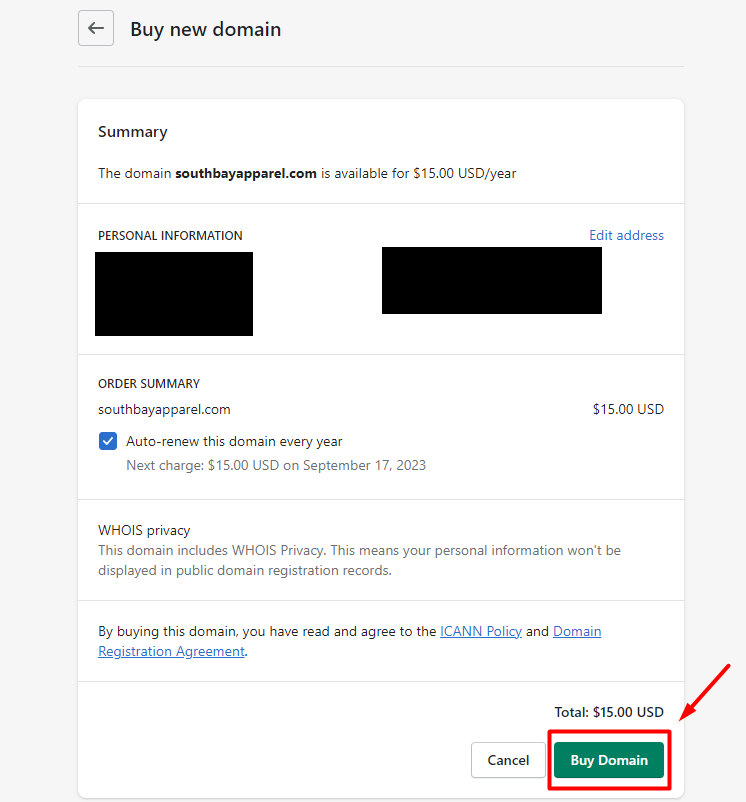Click the 'Buy new domain' page title
Image resolution: width=746 pixels, height=802 pixels.
(x=205, y=29)
